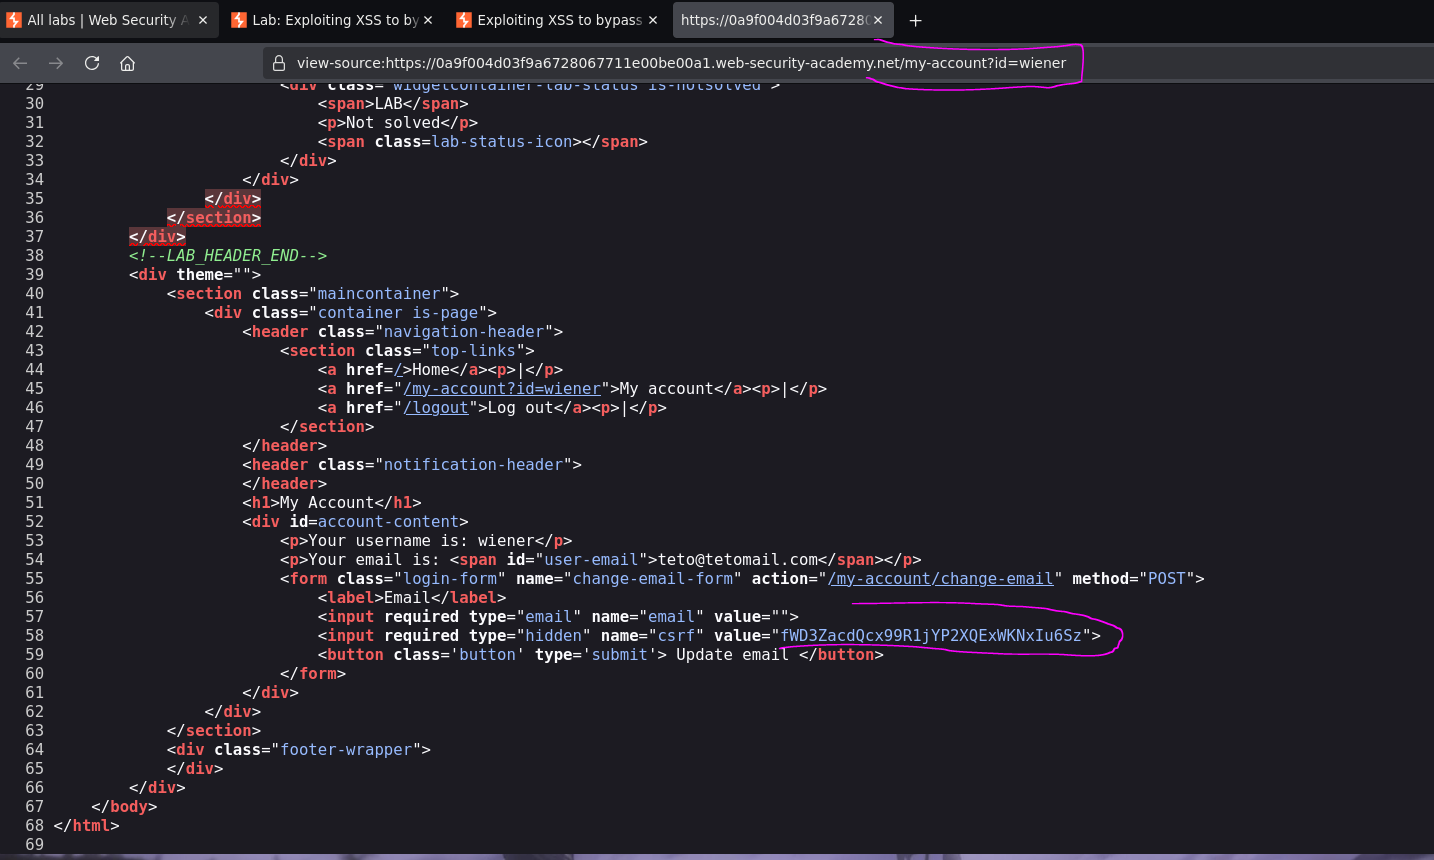The image size is (1434, 860).
Task: Click the 'Update email' button source text
Action: tap(732, 654)
